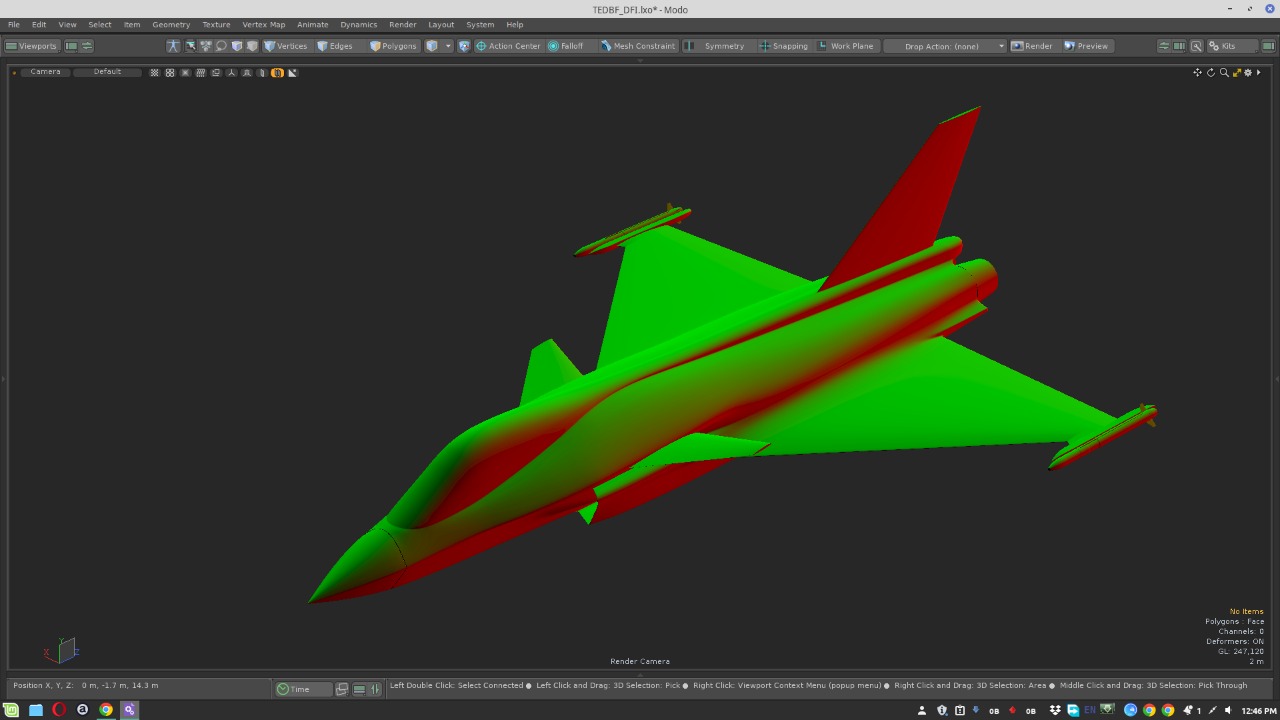Click the Time button in status bar
The image size is (1280, 720).
(x=303, y=689)
